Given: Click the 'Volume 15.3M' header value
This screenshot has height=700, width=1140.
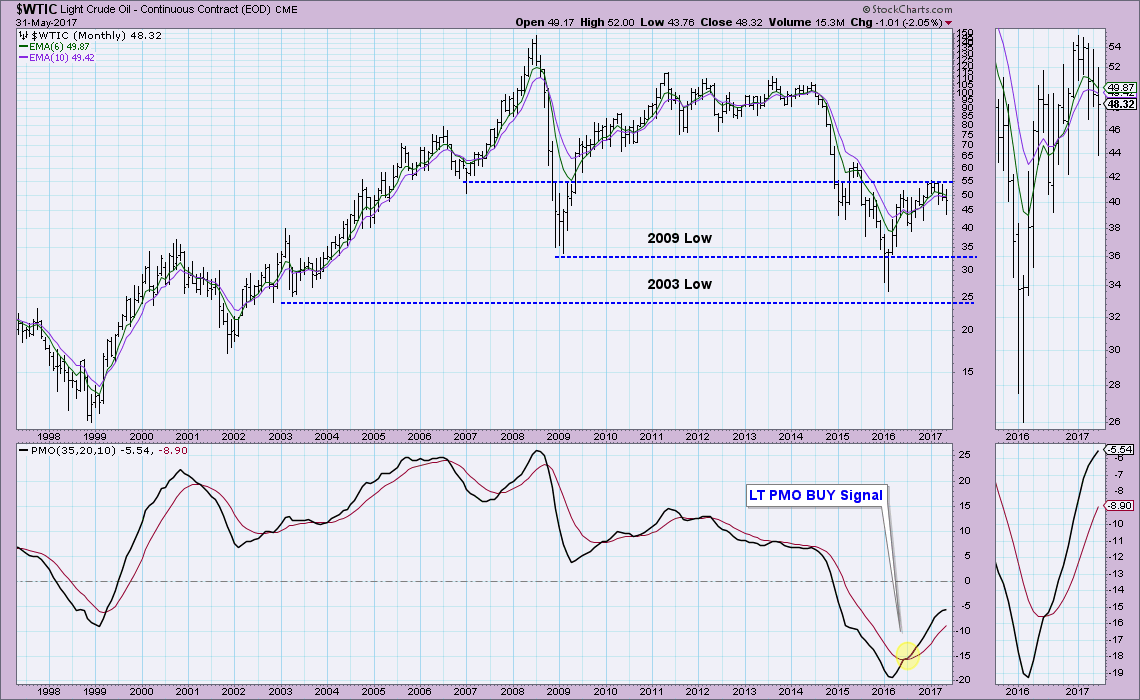Looking at the screenshot, I should (x=806, y=23).
